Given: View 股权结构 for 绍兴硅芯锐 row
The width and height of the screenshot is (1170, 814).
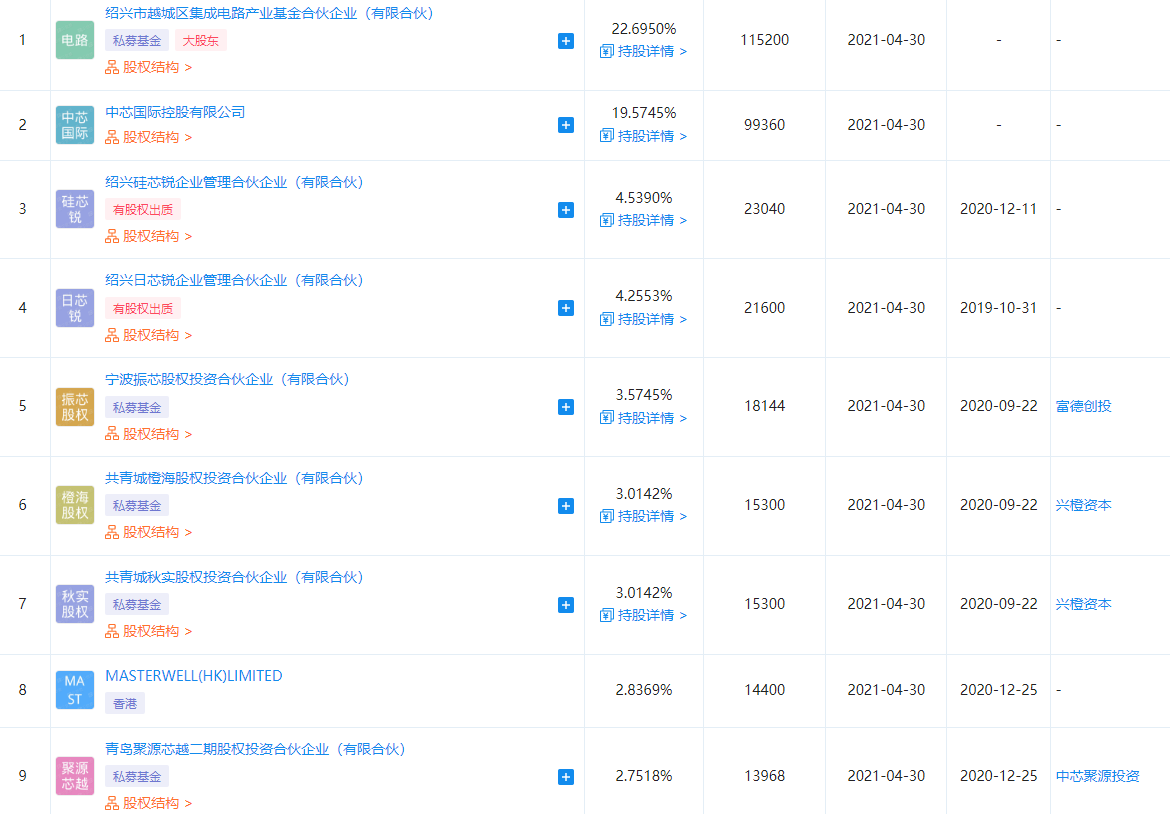Looking at the screenshot, I should pos(148,236).
